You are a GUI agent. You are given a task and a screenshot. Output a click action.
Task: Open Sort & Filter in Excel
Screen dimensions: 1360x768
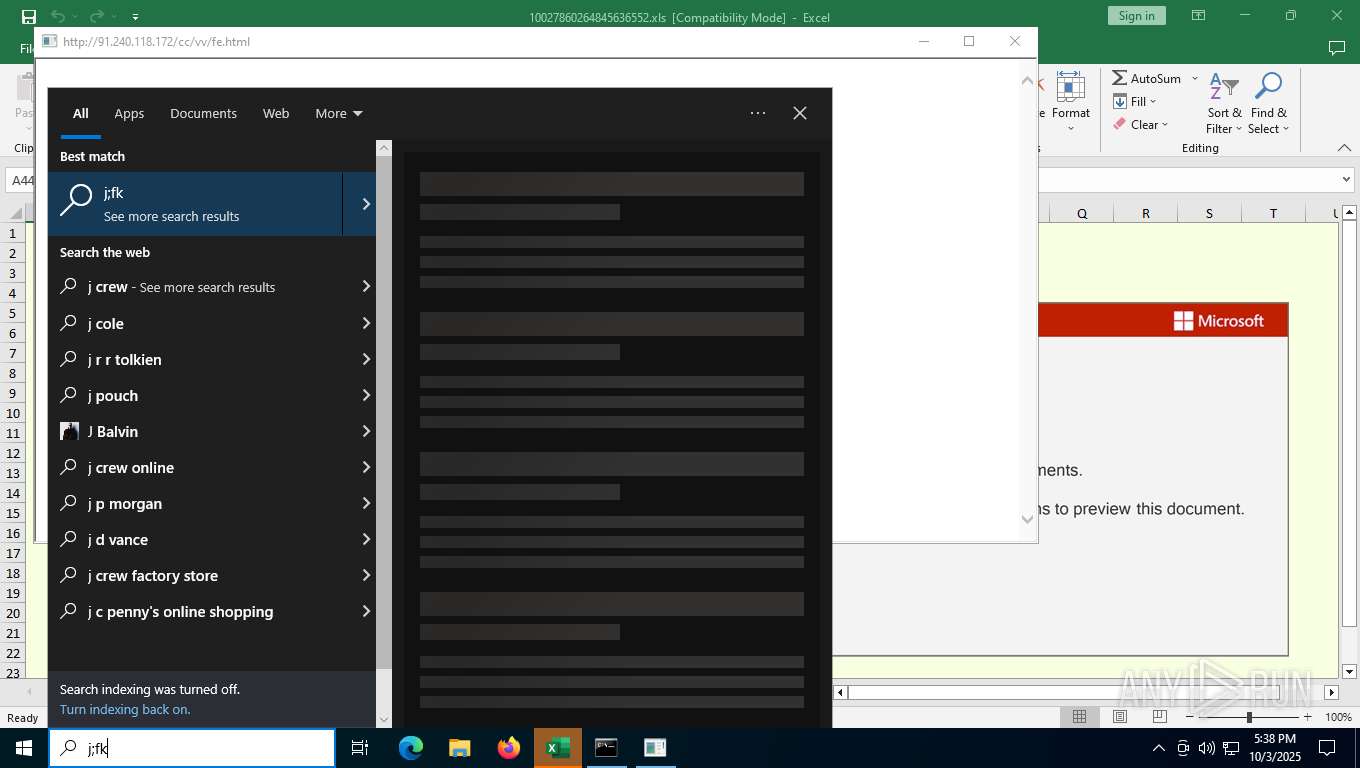(1224, 104)
